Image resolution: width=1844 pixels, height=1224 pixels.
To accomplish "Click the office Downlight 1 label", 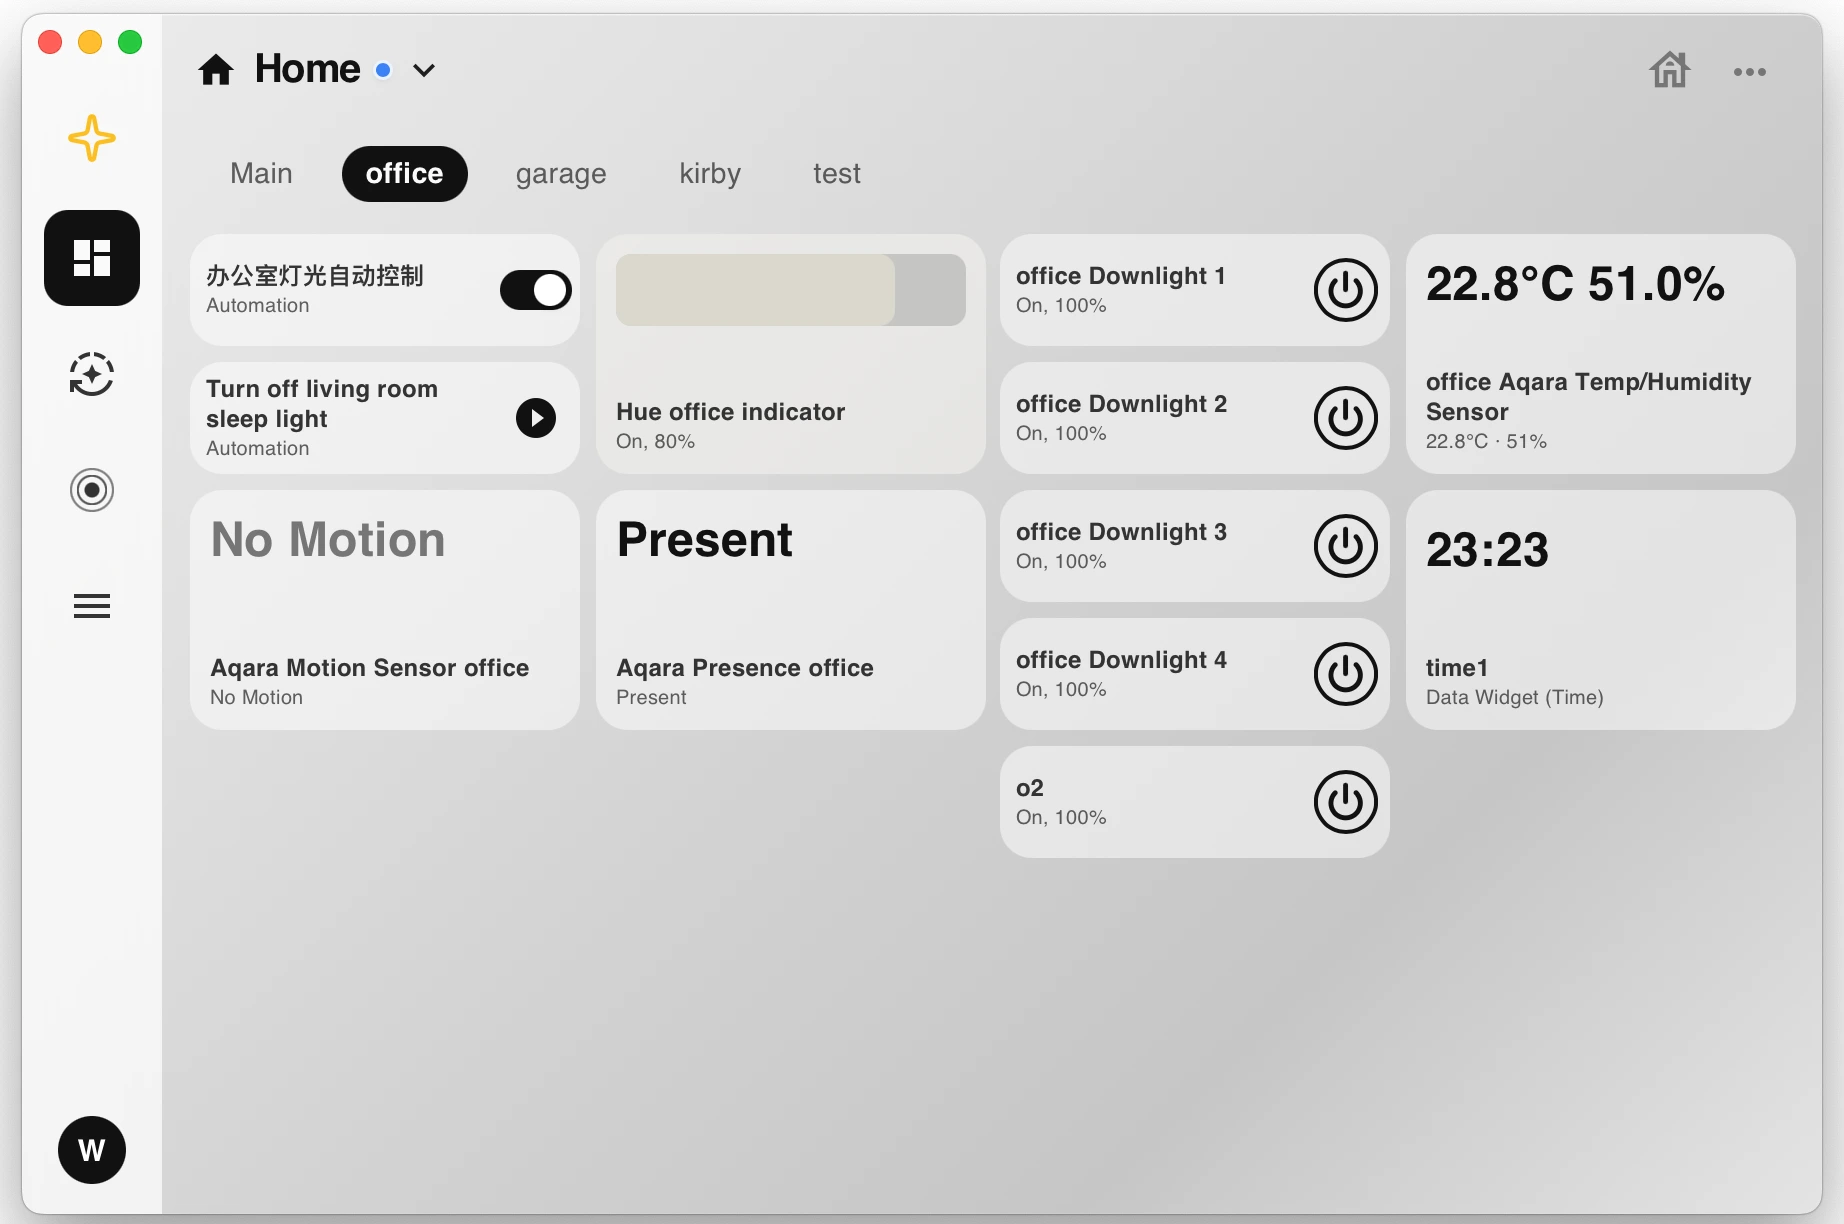I will 1121,276.
